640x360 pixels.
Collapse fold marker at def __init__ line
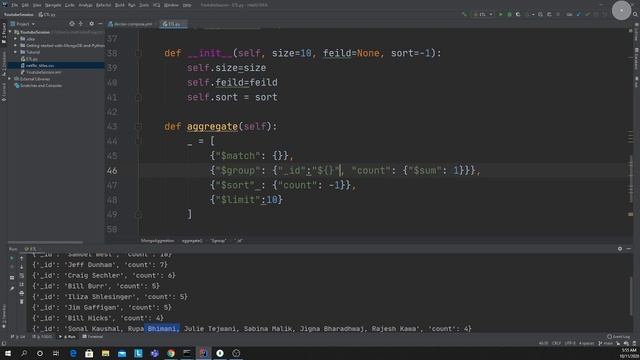[138, 53]
